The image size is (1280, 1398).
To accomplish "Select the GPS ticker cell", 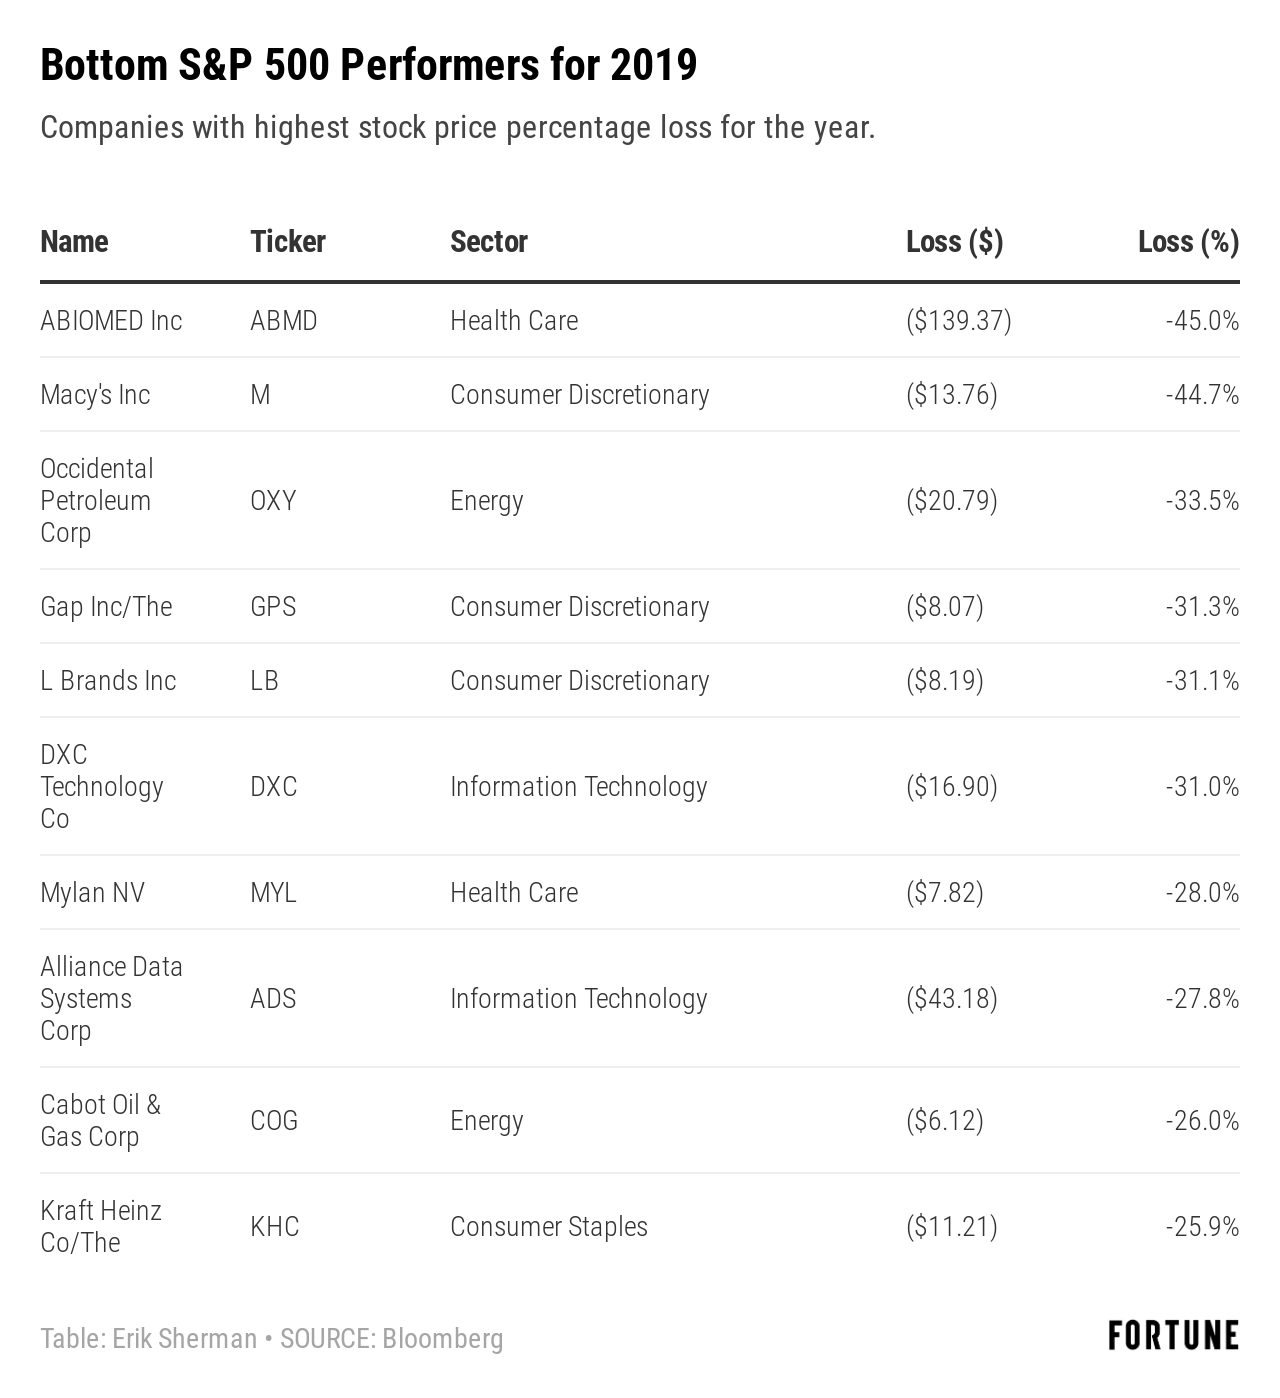I will coord(273,607).
